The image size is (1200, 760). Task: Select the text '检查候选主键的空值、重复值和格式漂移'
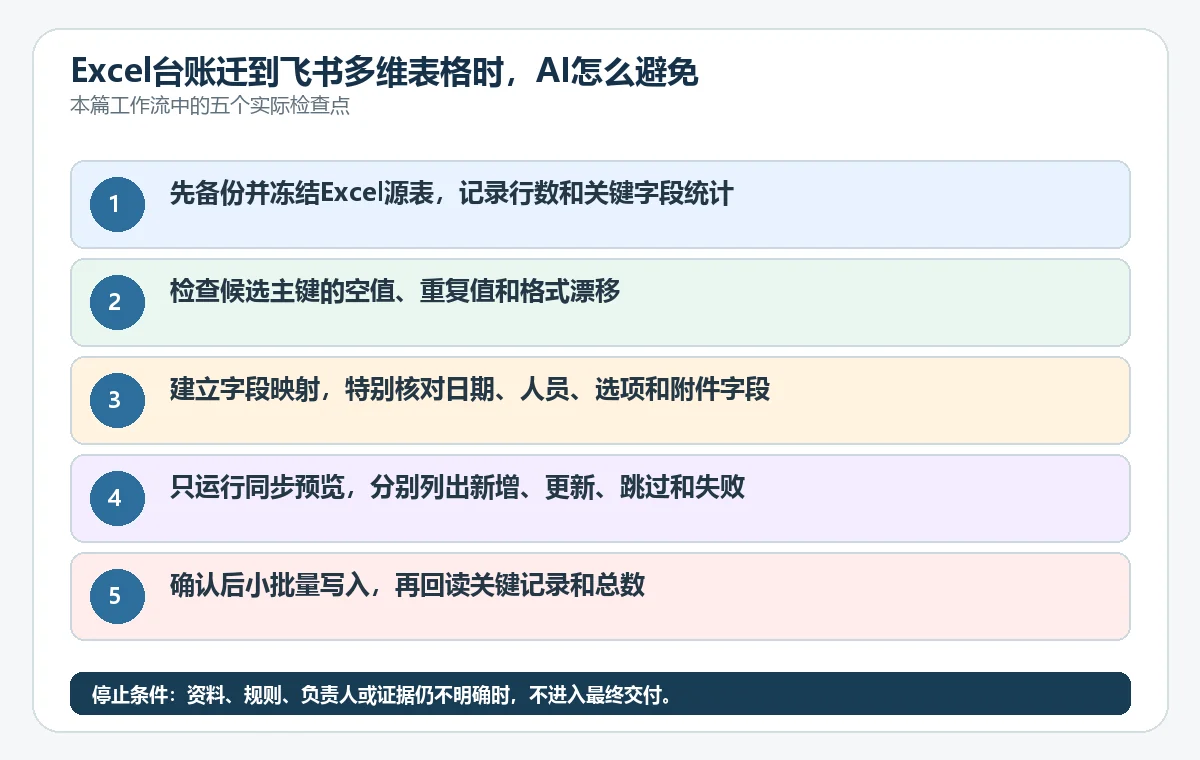point(395,292)
